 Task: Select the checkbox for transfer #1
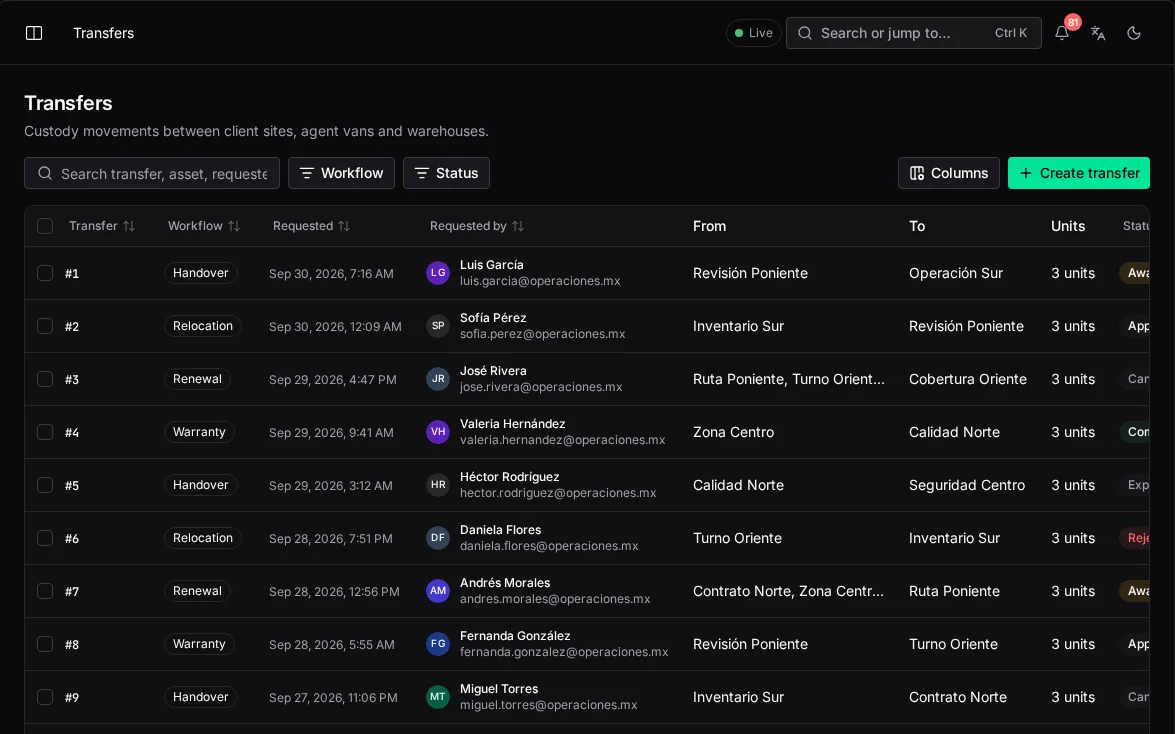pos(45,273)
